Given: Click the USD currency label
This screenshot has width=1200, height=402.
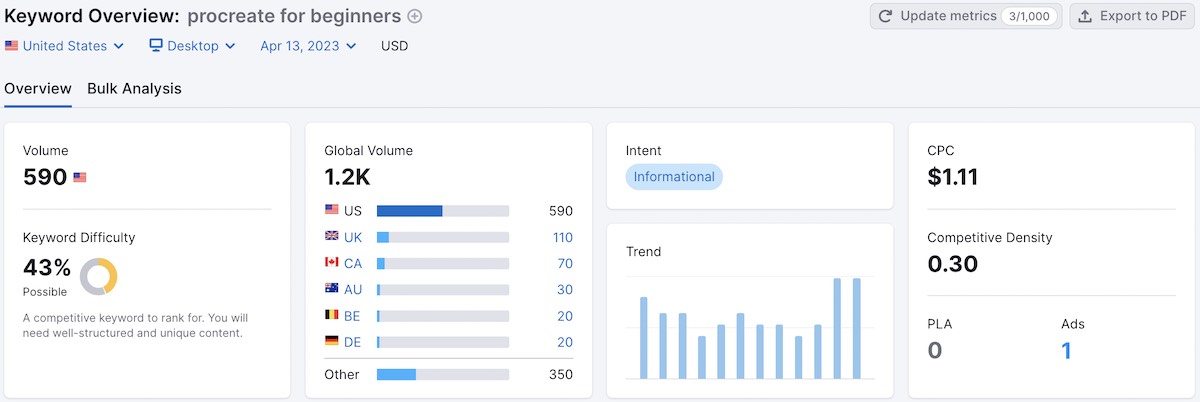Looking at the screenshot, I should click(394, 46).
